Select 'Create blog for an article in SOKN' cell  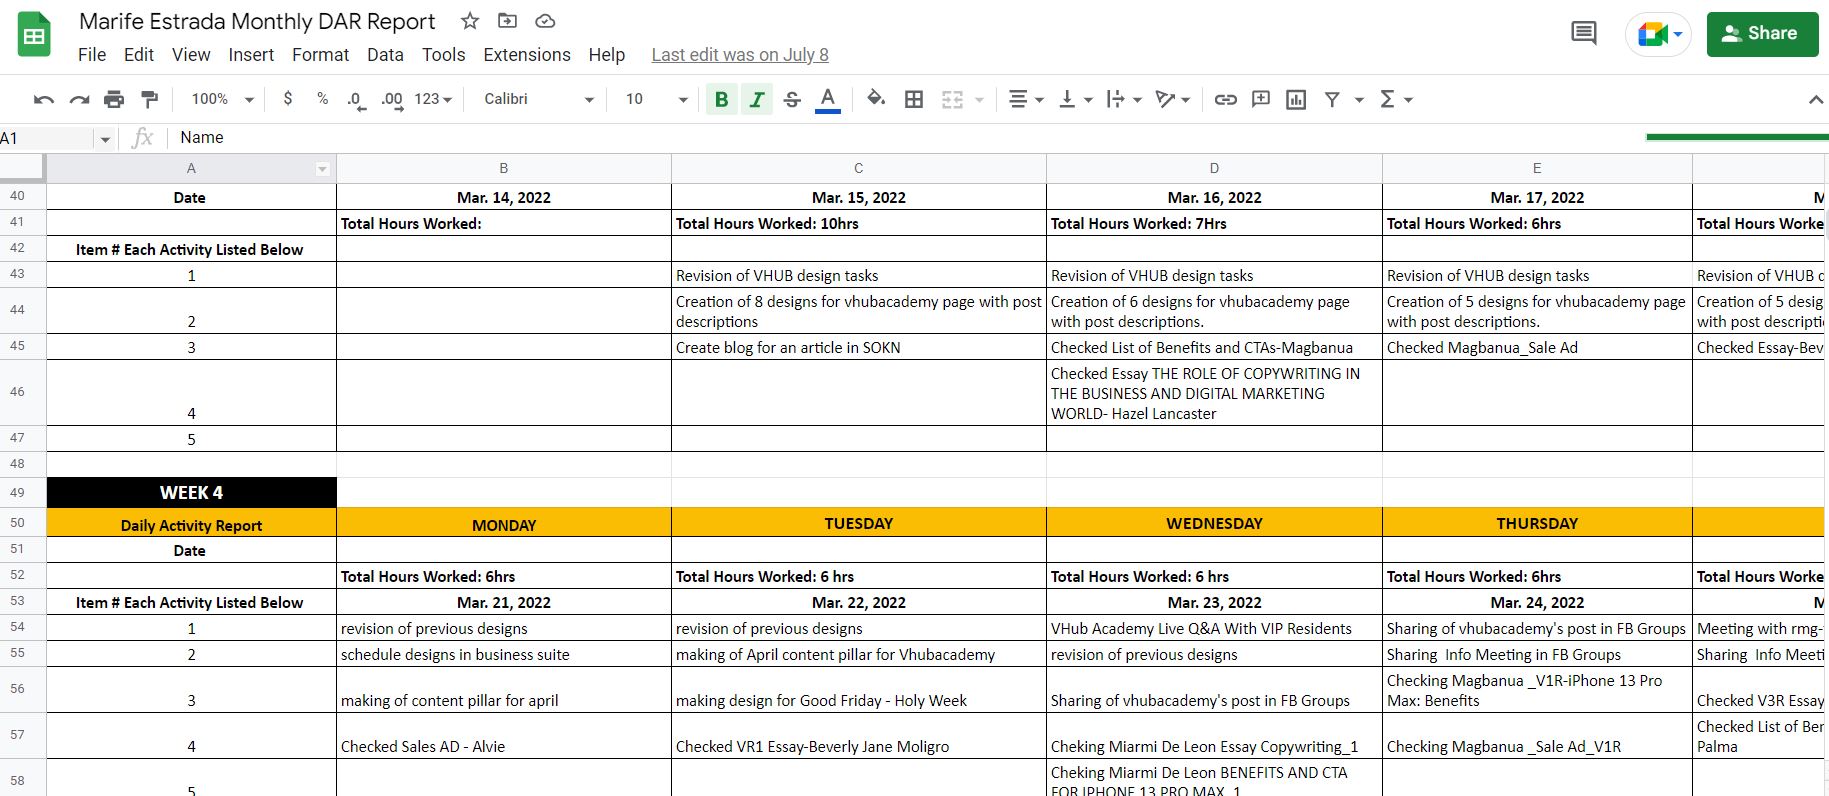point(858,347)
